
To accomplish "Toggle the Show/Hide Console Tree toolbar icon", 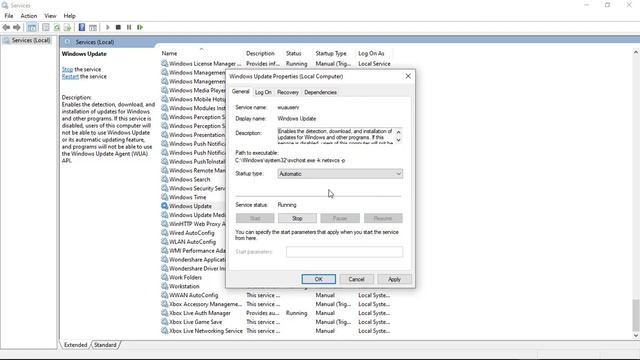I will click(32, 27).
